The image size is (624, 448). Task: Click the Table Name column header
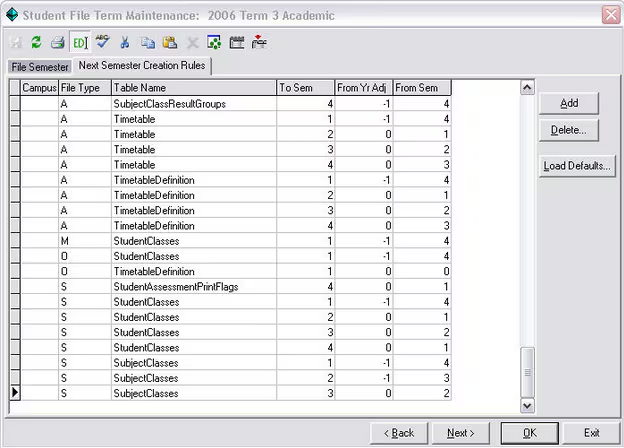click(x=194, y=88)
